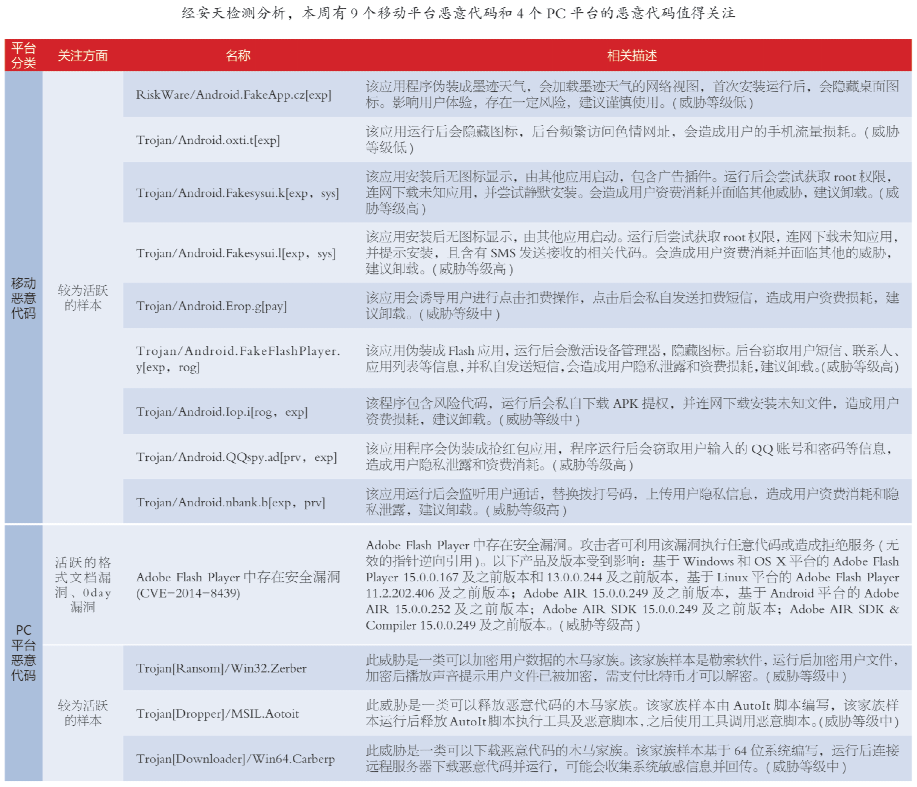Screen dimensions: 917x787
Task: Click the name Trojan/Android.oxti.t[exp]
Action: pyautogui.click(x=208, y=140)
